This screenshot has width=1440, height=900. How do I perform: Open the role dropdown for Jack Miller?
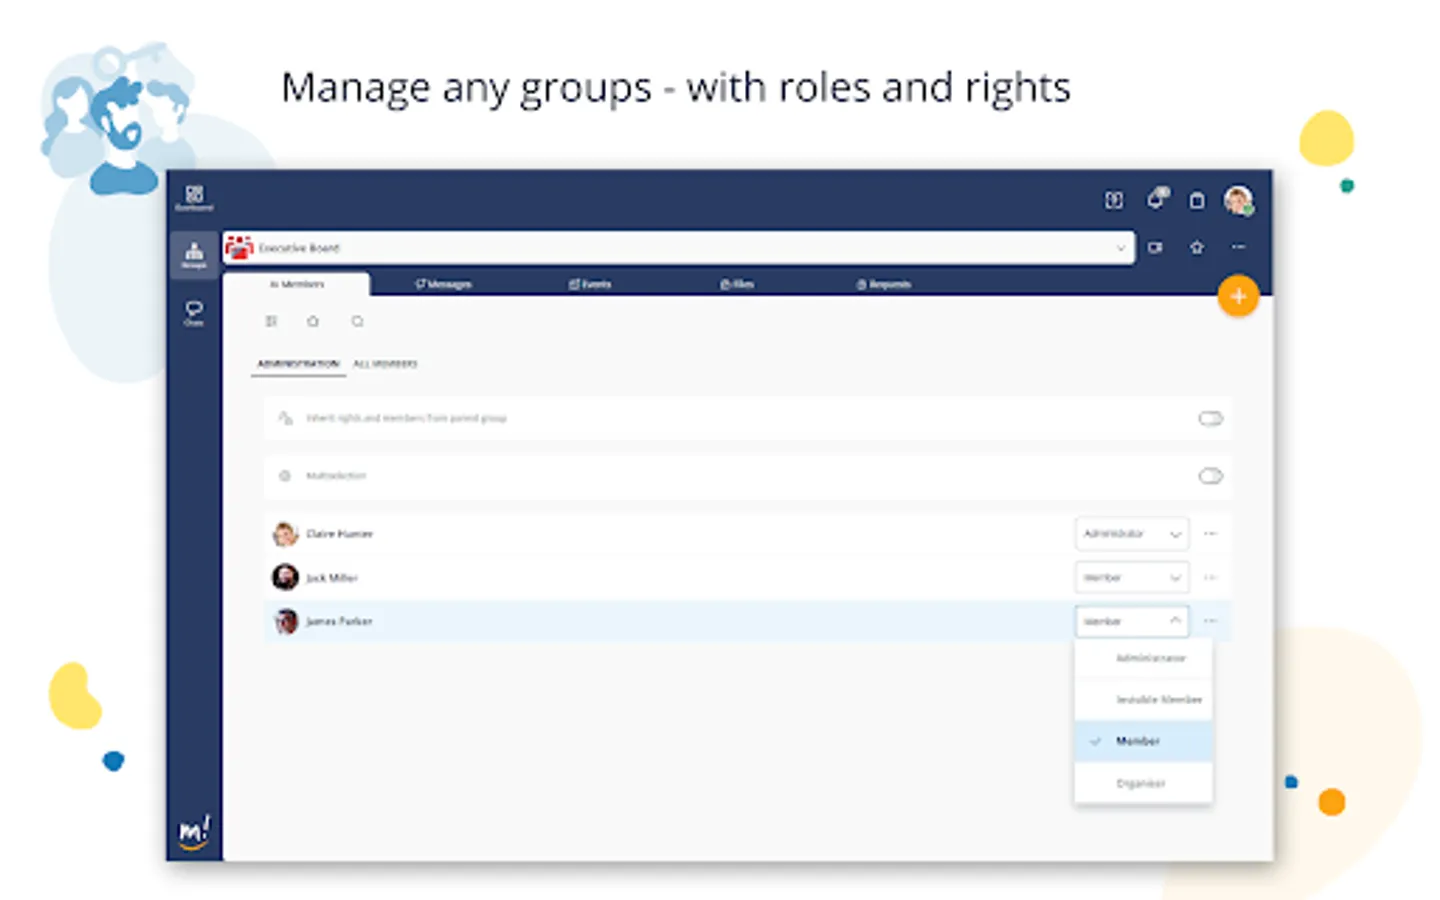click(1132, 578)
